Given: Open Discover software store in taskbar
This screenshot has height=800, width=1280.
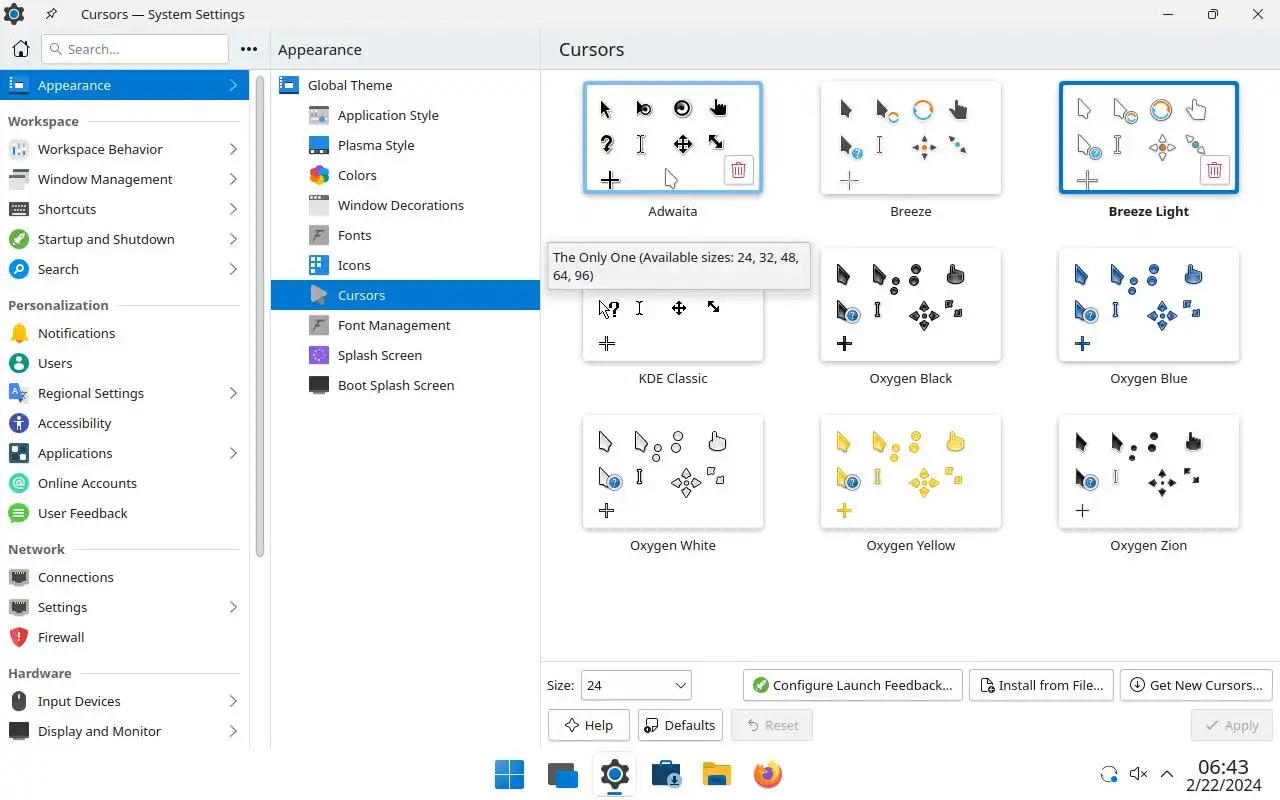Looking at the screenshot, I should tap(665, 774).
